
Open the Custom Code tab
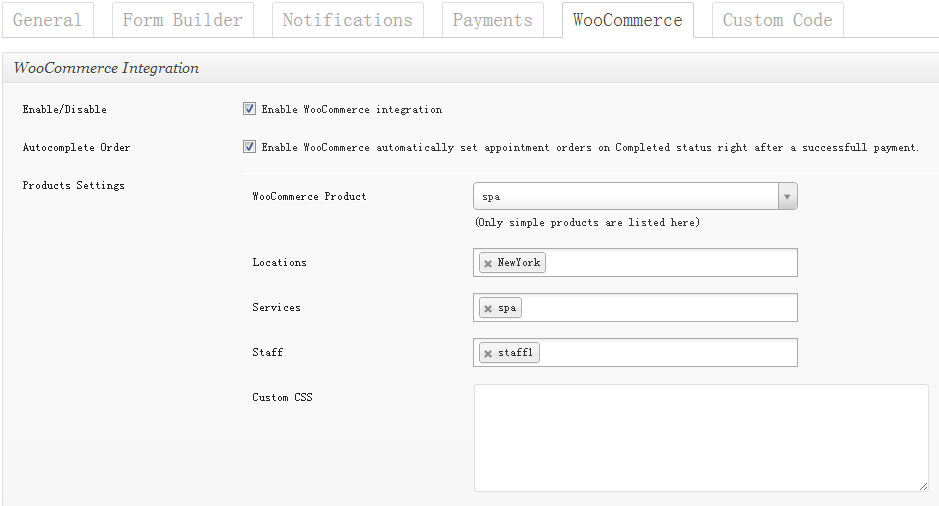[x=777, y=20]
